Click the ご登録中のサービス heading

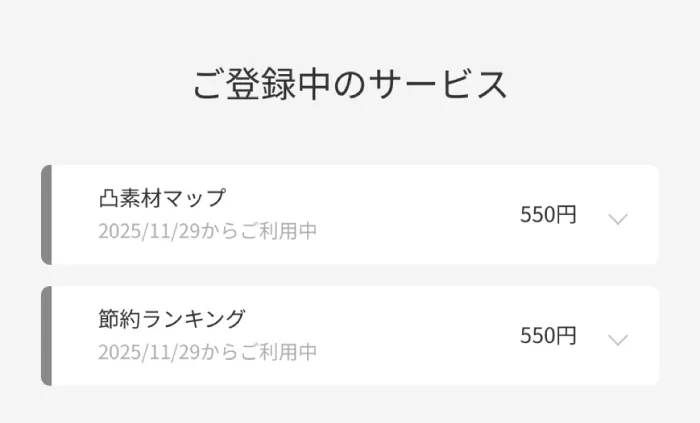coord(350,85)
